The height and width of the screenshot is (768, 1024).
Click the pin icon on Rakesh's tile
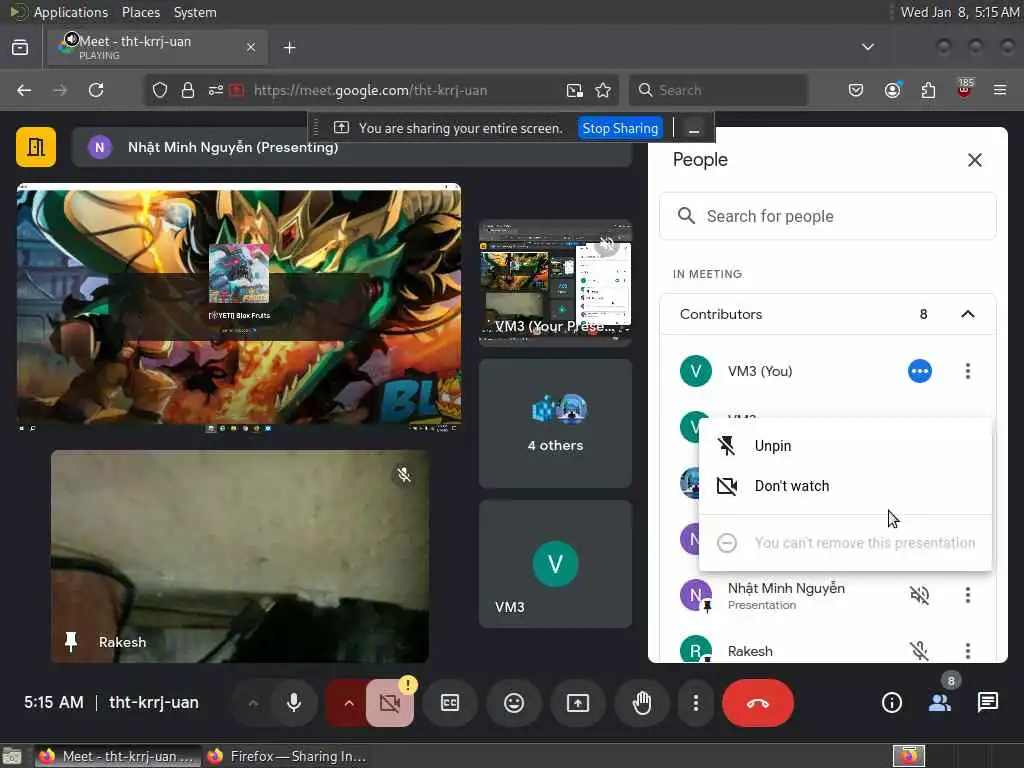pyautogui.click(x=71, y=642)
